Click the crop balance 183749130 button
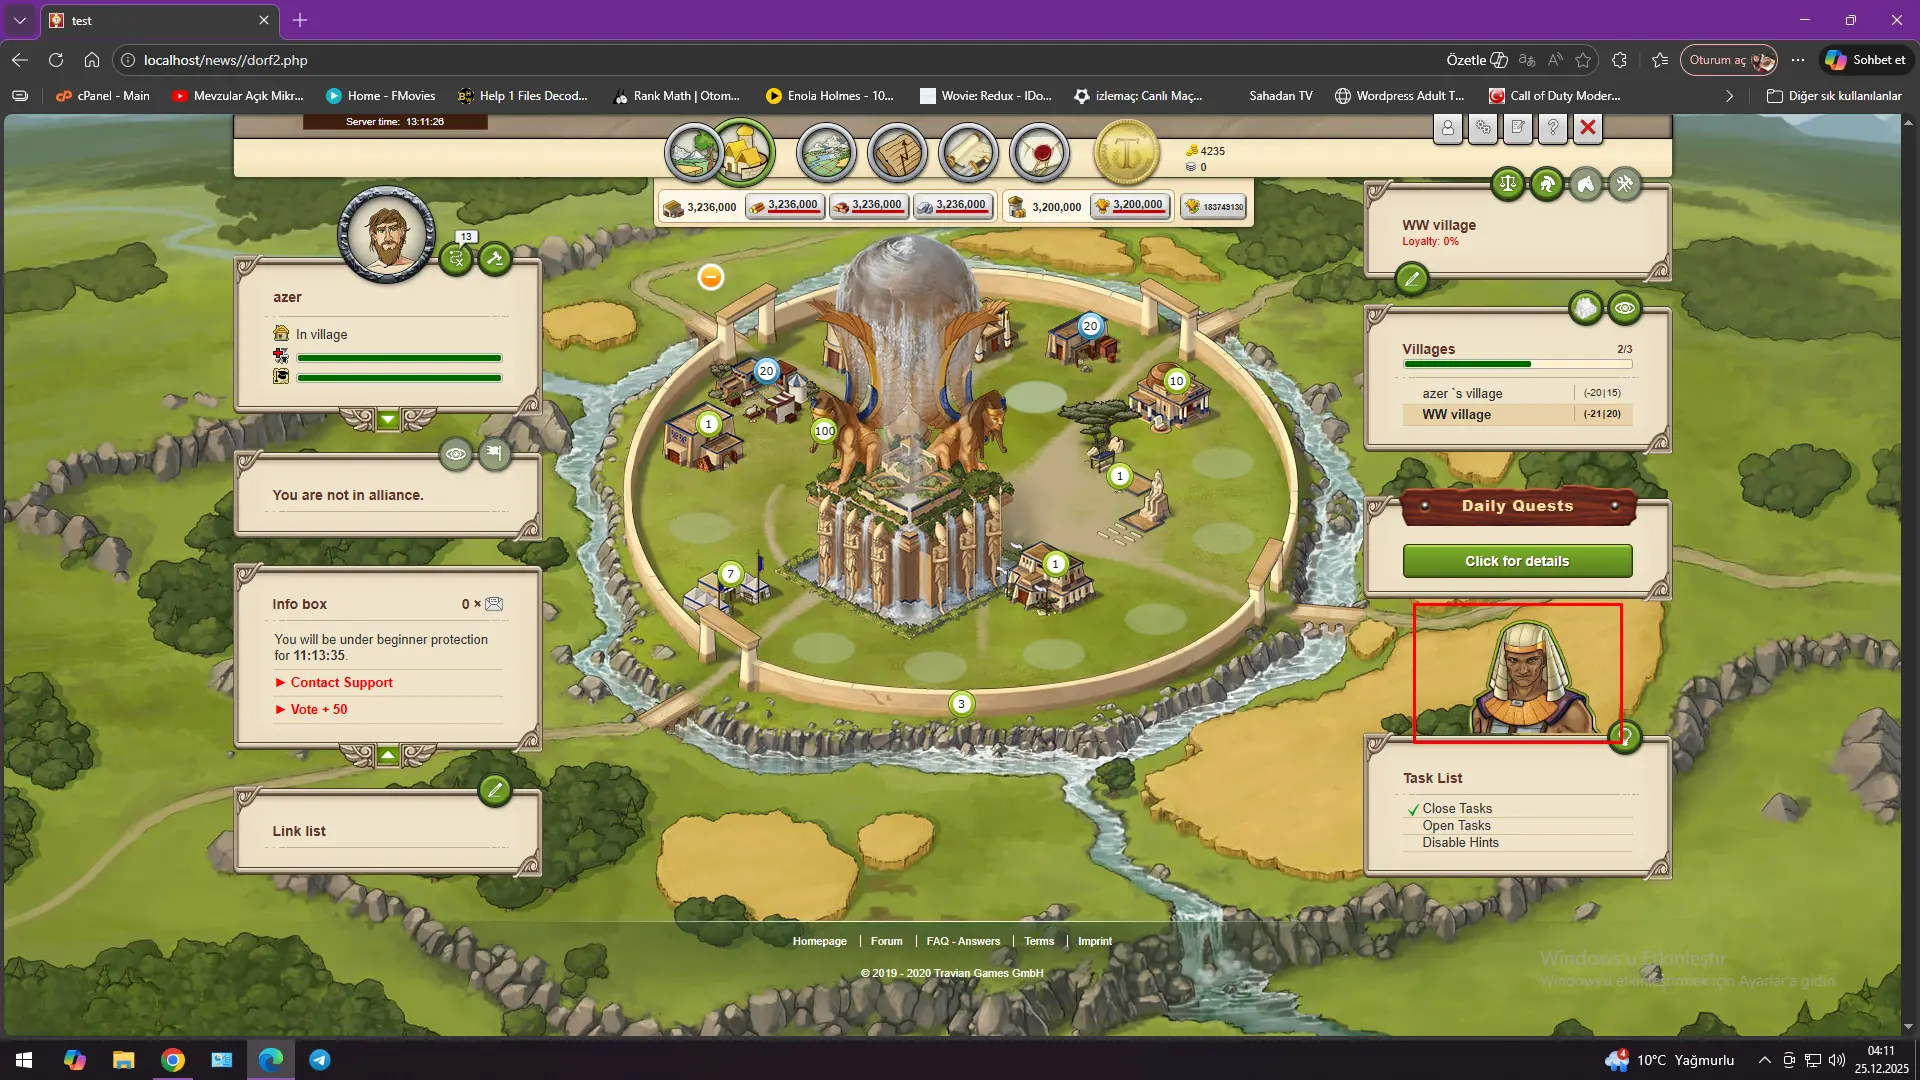The width and height of the screenshot is (1920, 1080). 1214,207
